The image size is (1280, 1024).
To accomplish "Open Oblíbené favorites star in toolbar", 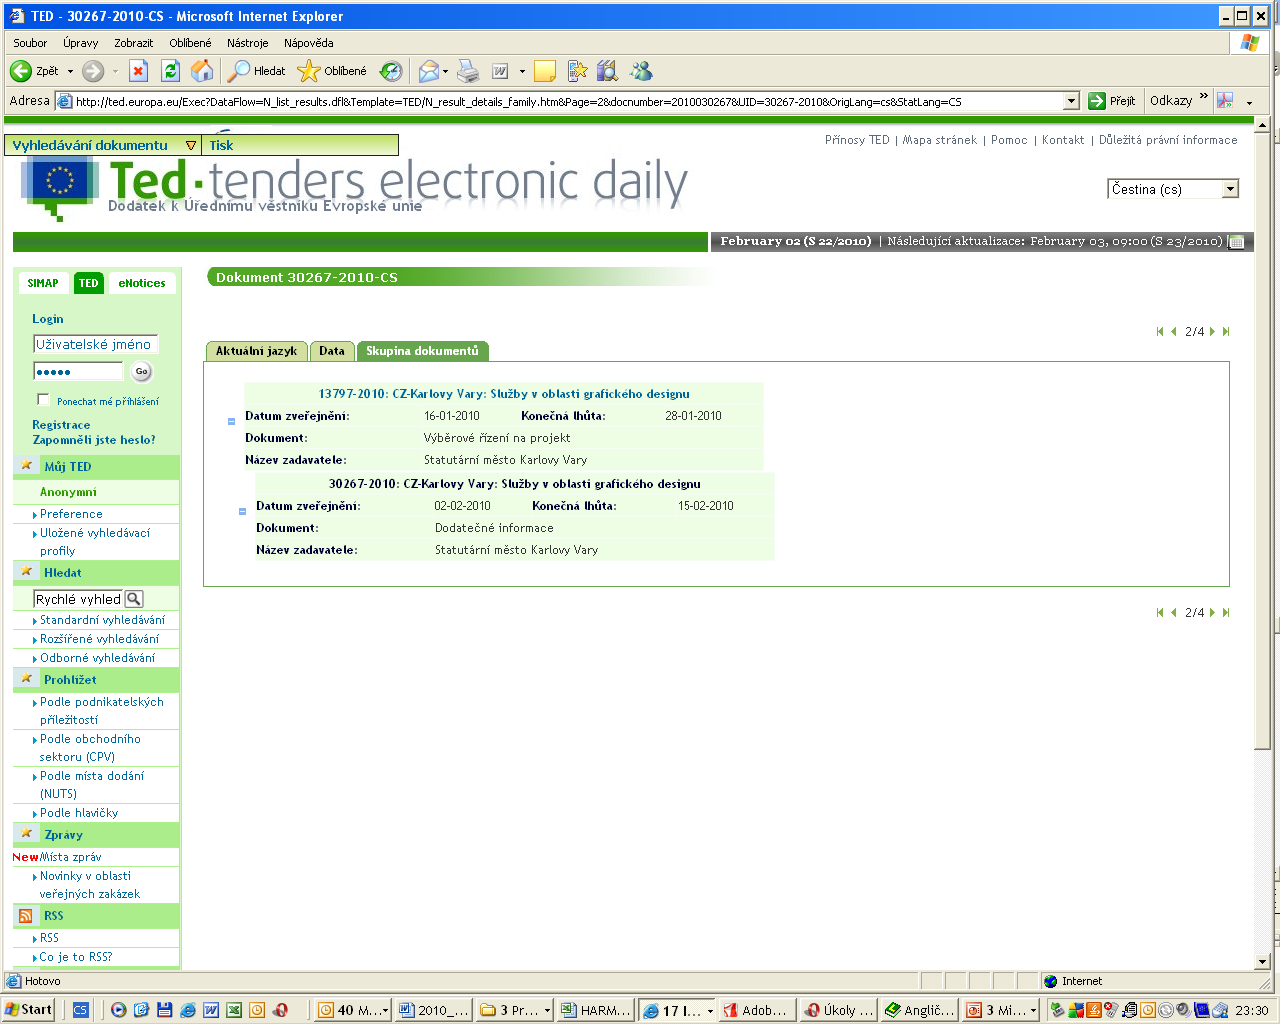I will 333,71.
